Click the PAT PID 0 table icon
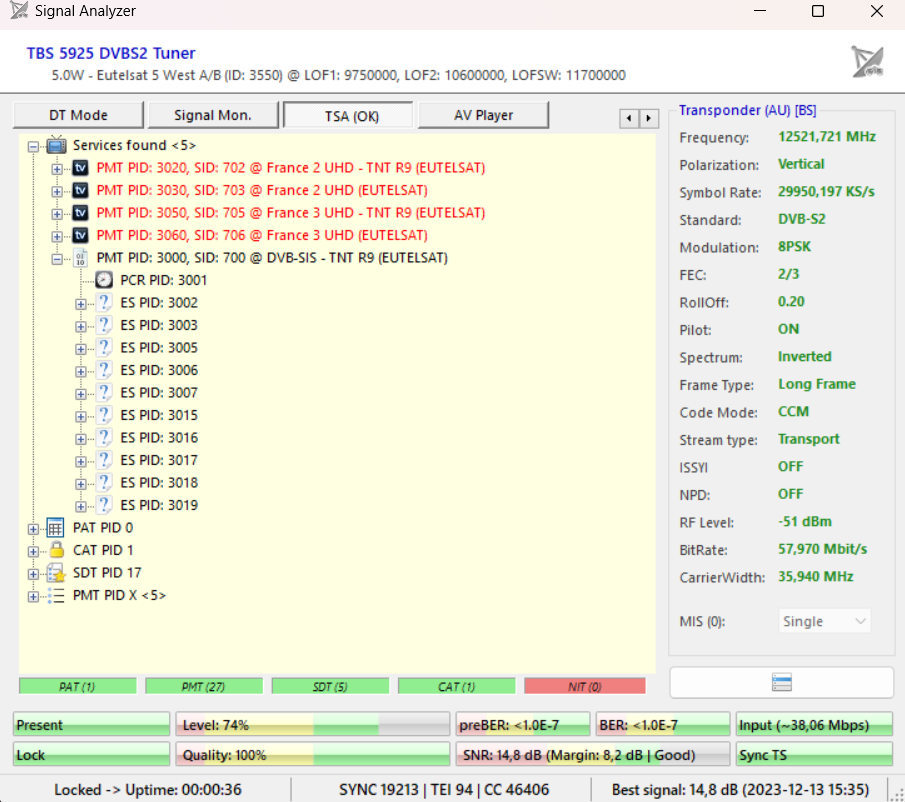 (55, 527)
